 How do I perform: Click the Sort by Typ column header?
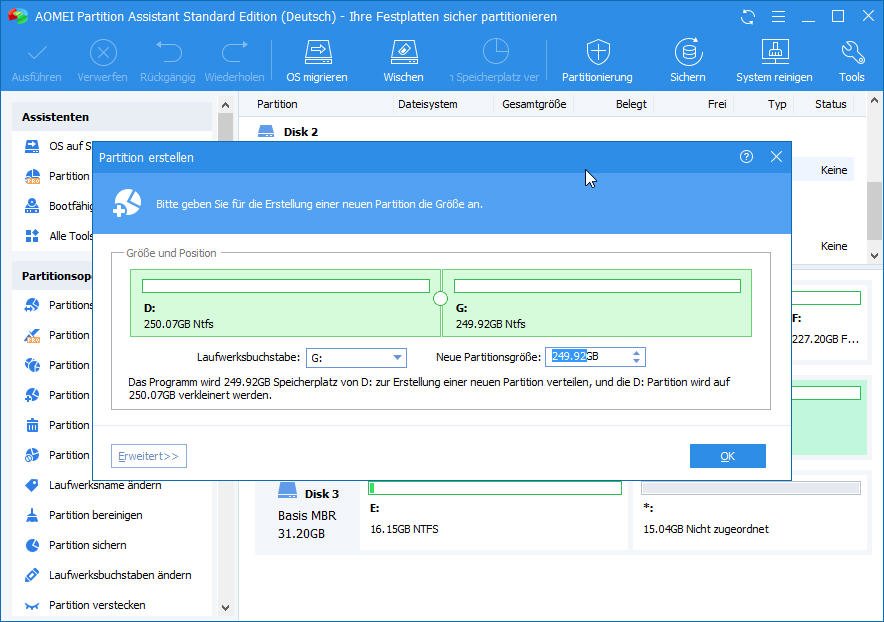777,104
